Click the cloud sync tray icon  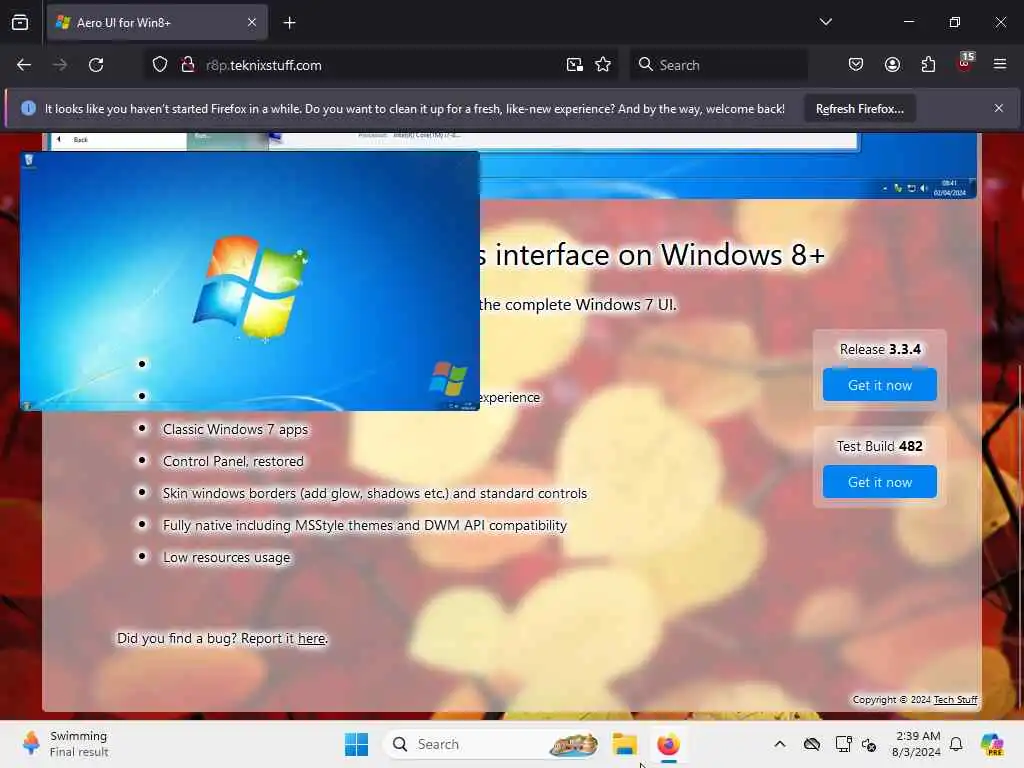pyautogui.click(x=812, y=744)
